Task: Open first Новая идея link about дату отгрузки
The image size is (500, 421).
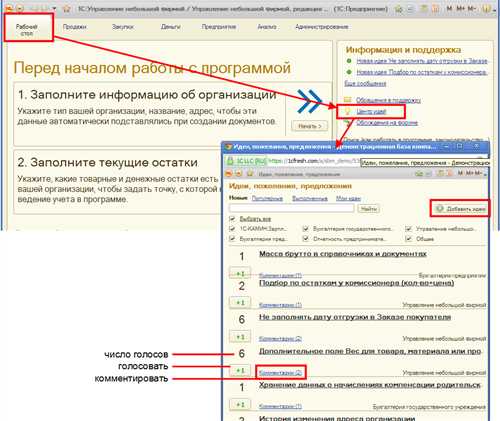Action: (422, 61)
